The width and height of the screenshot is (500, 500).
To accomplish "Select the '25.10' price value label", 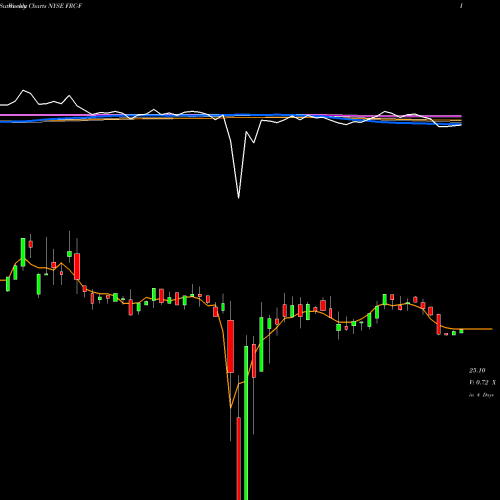I will [x=477, y=370].
